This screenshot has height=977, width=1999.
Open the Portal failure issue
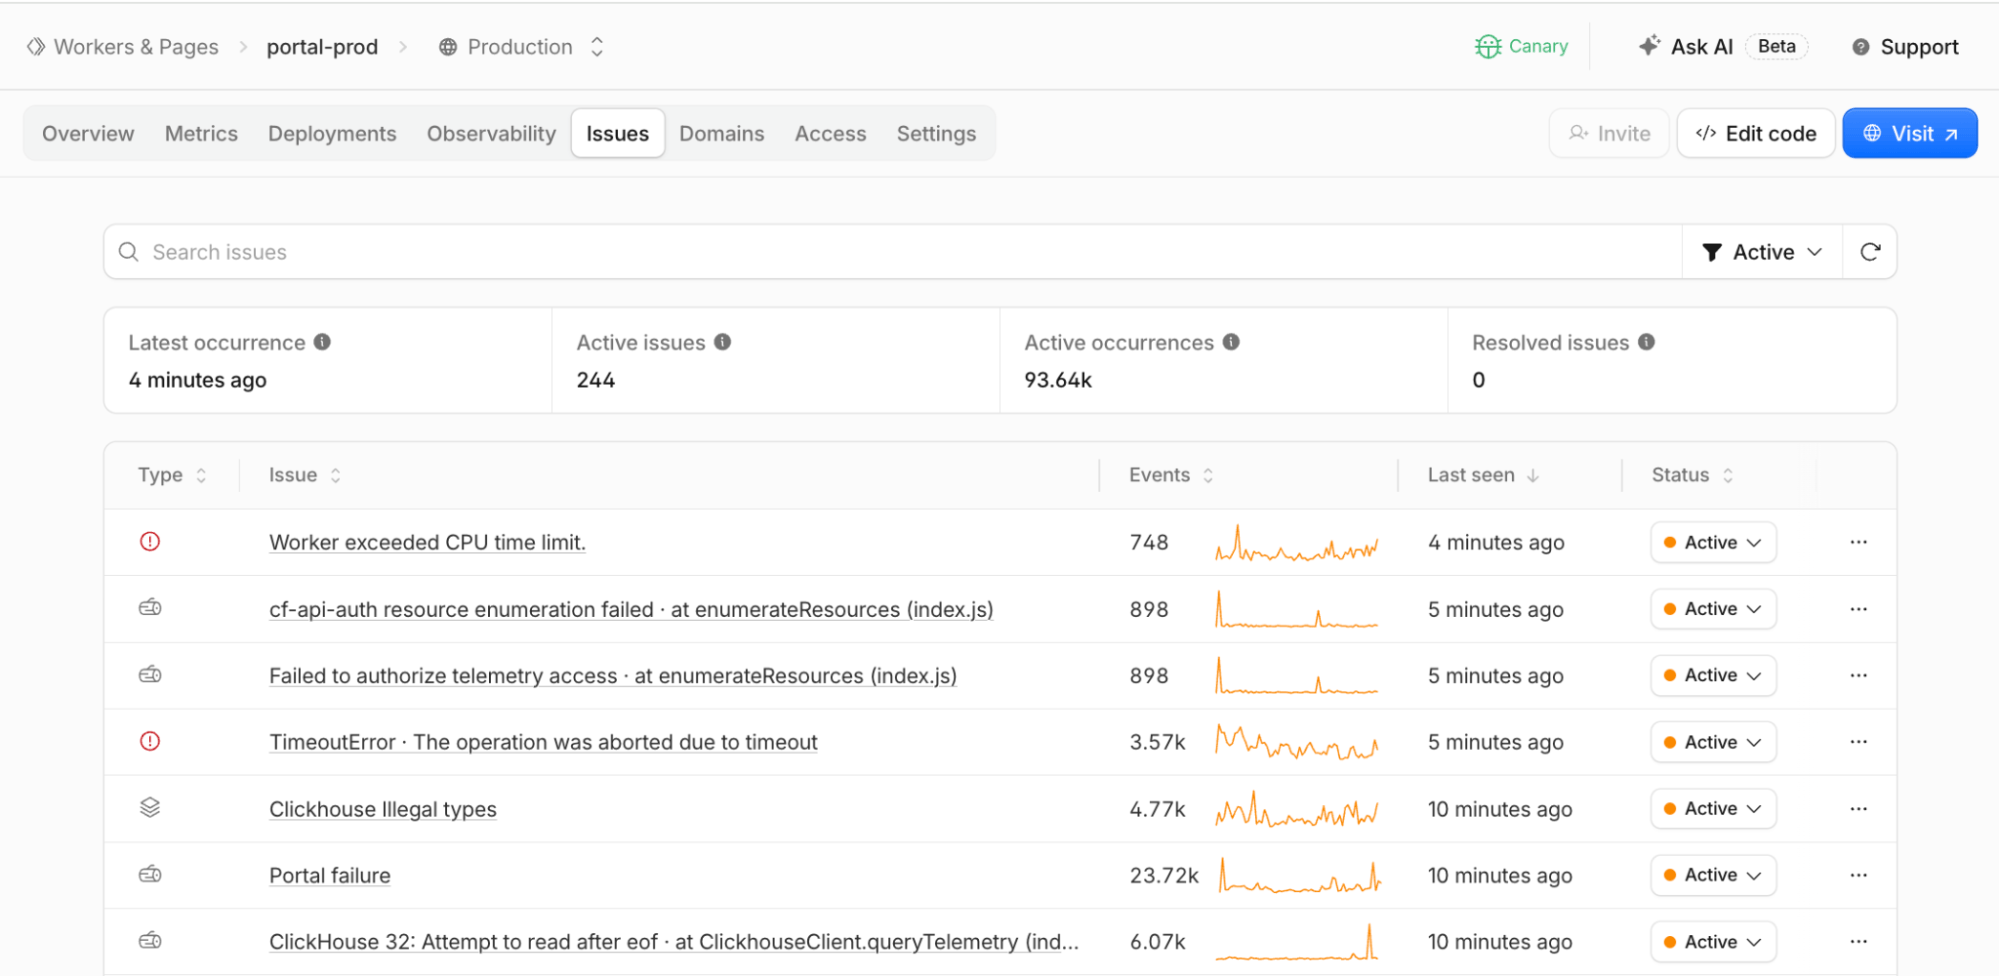point(330,875)
